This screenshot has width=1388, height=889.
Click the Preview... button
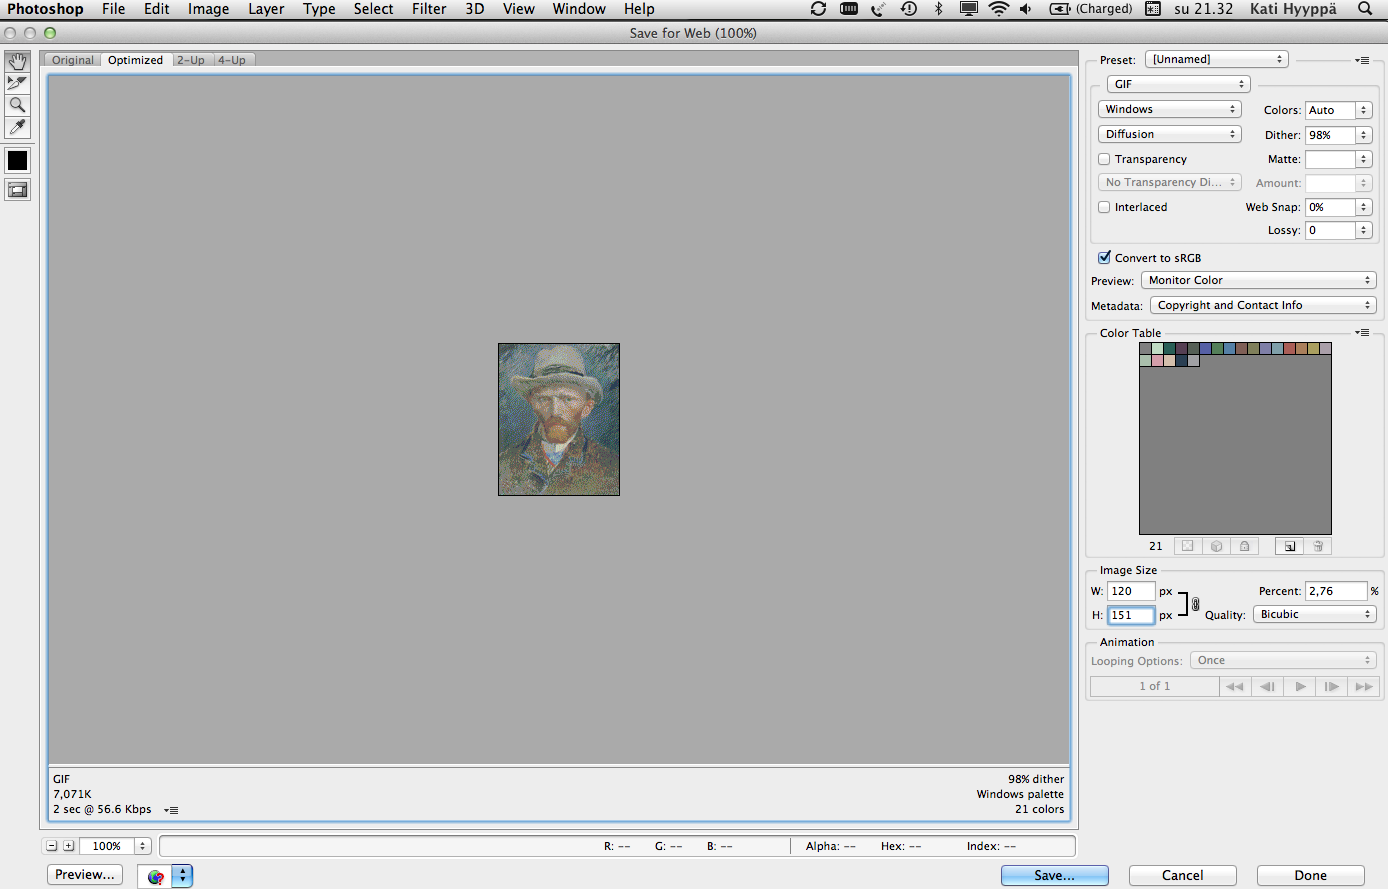(x=85, y=875)
